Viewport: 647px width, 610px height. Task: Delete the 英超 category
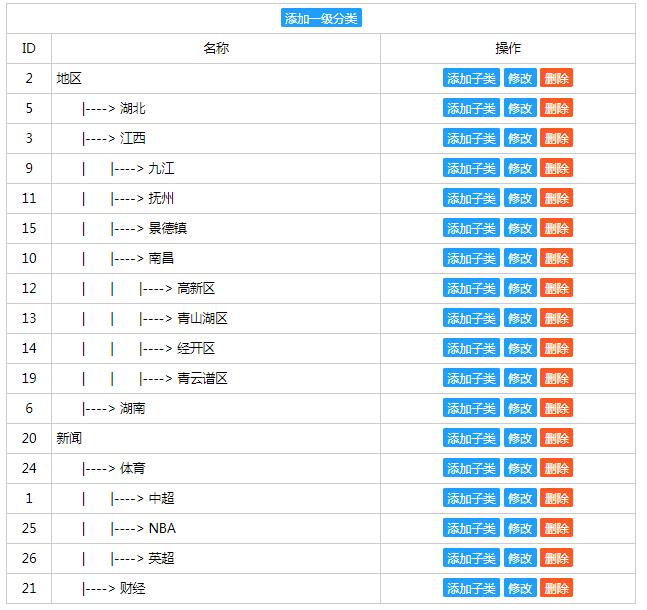pos(556,558)
